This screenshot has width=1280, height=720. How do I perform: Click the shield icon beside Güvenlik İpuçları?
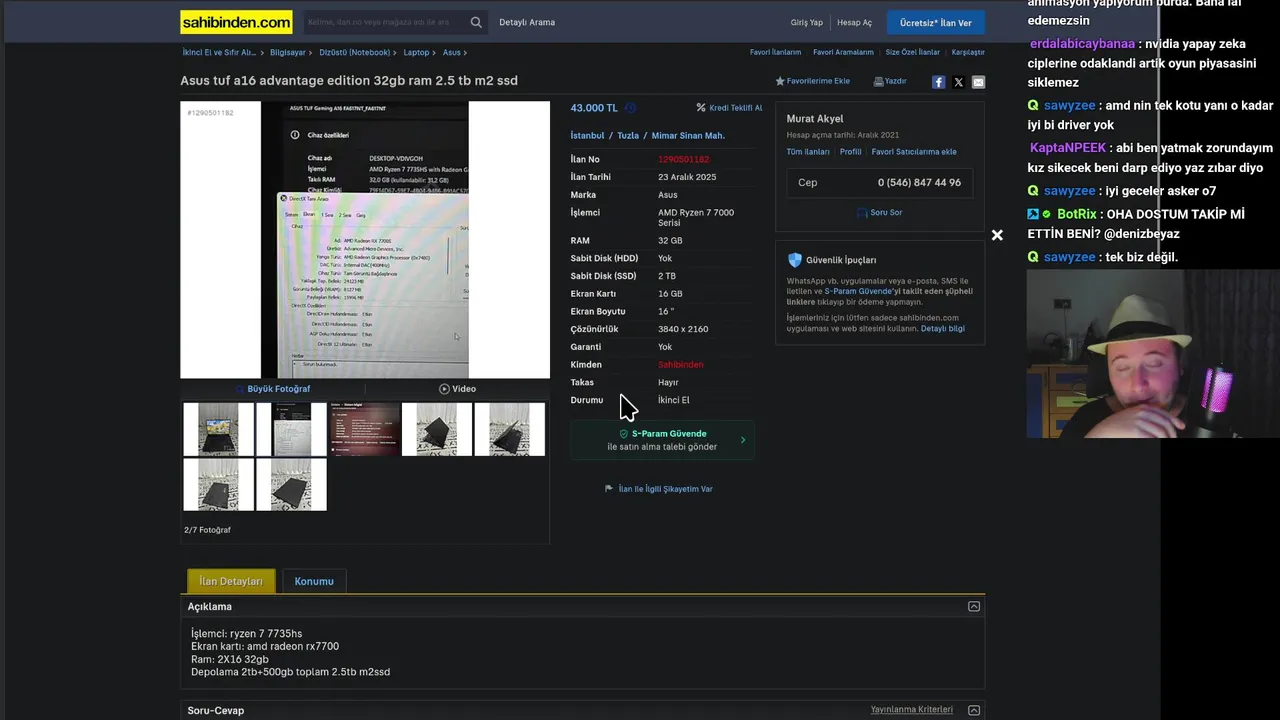(795, 260)
